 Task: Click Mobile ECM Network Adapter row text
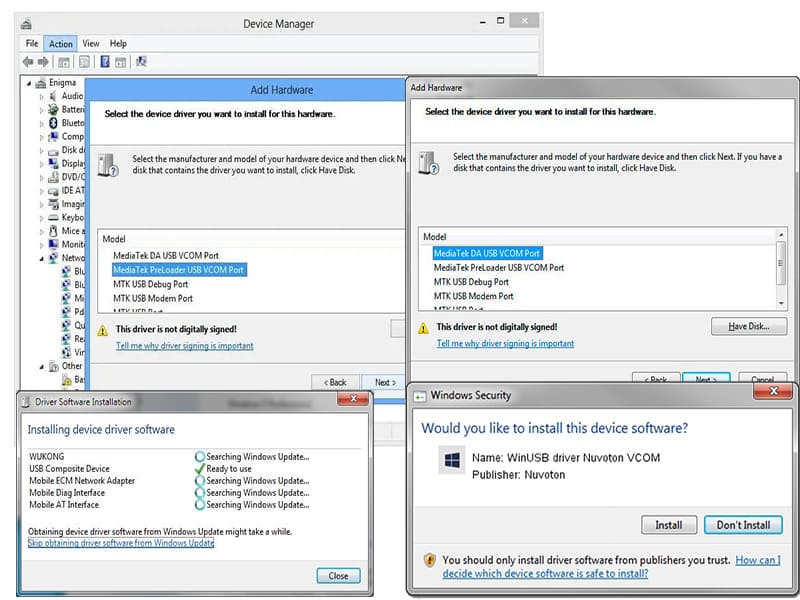(x=82, y=481)
